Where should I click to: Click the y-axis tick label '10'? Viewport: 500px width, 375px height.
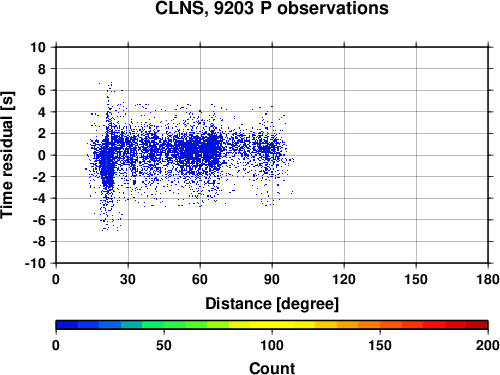click(x=38, y=47)
